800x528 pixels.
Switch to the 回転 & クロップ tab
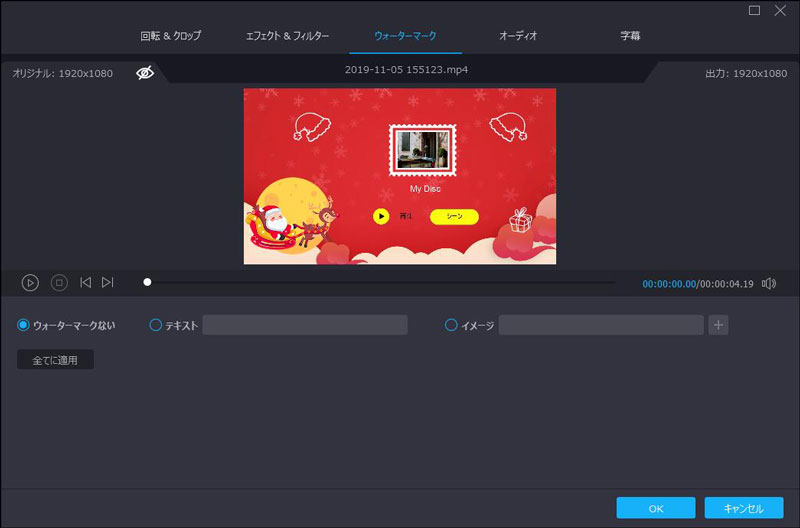click(x=170, y=36)
